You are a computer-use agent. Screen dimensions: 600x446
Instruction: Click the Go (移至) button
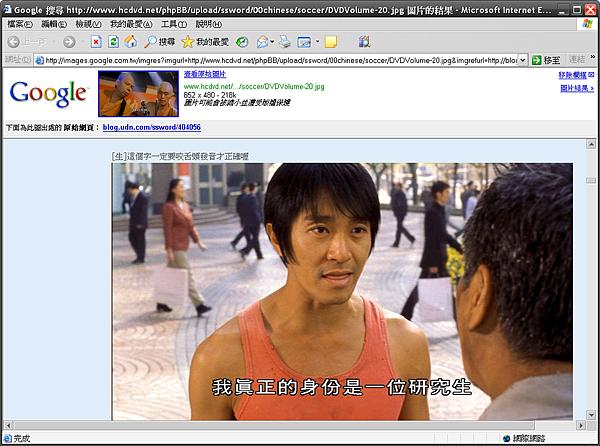tap(546, 60)
